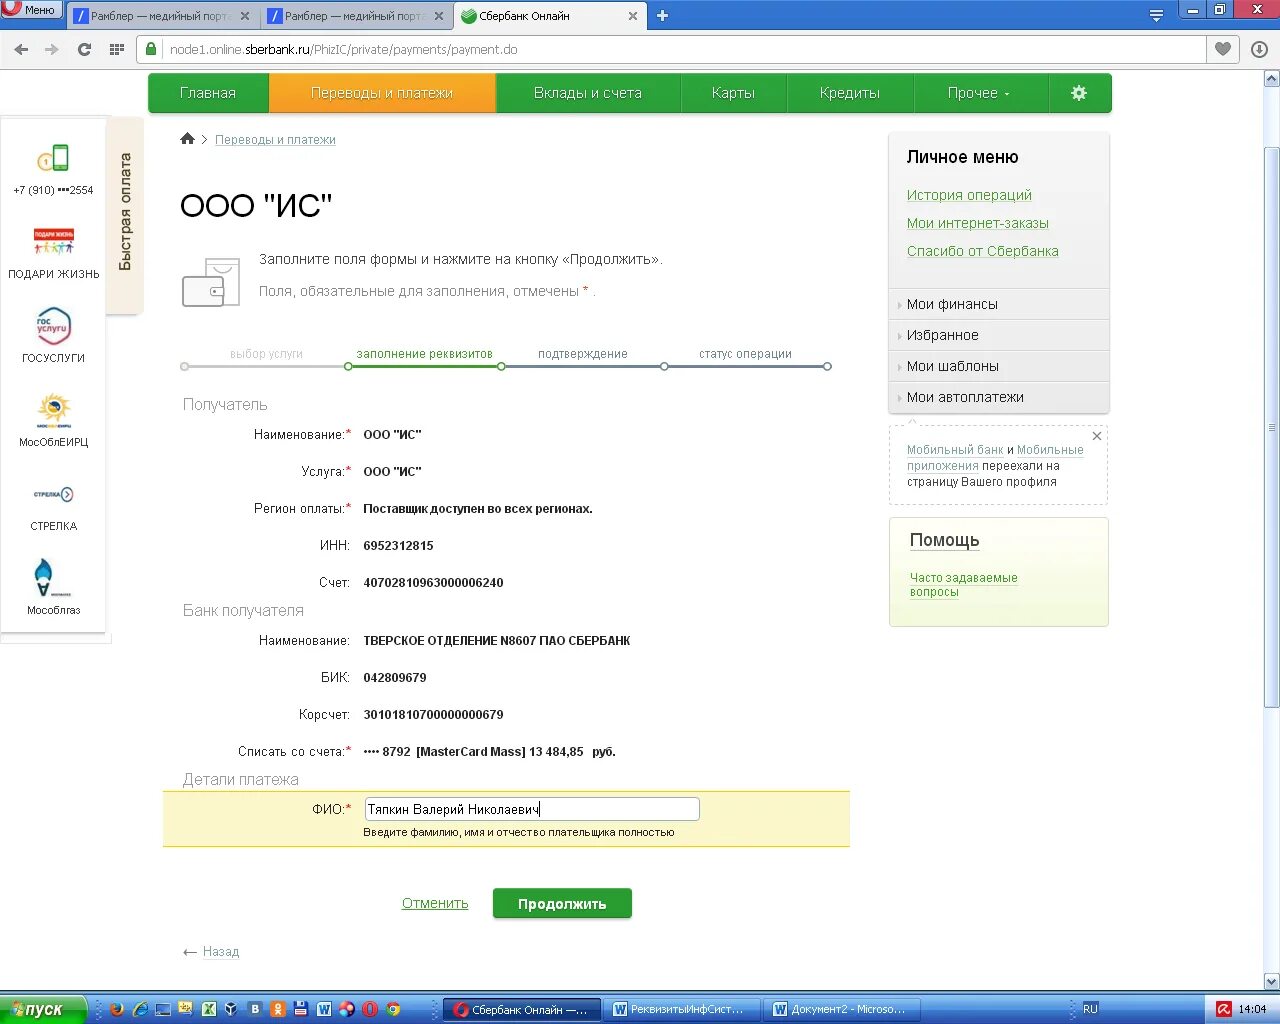Click the green padlock security icon

click(x=151, y=49)
